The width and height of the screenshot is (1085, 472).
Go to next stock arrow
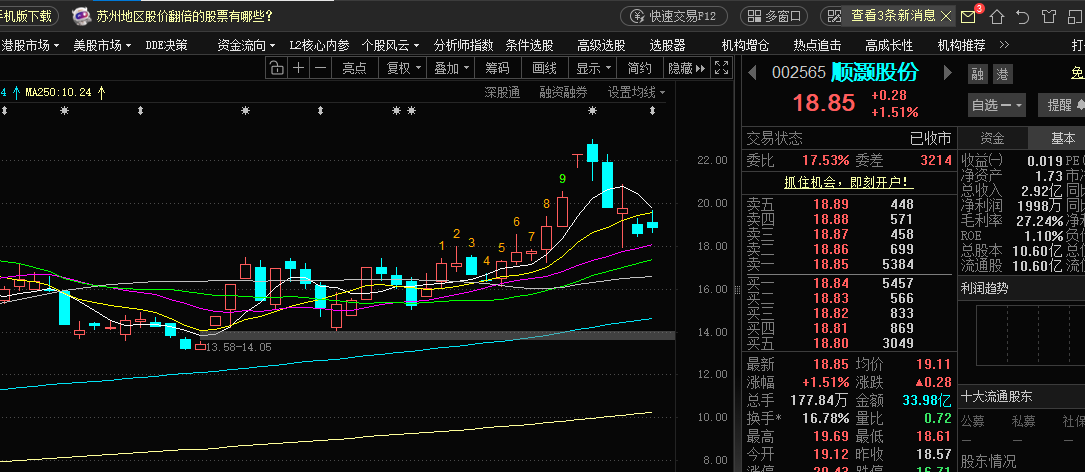coord(948,72)
